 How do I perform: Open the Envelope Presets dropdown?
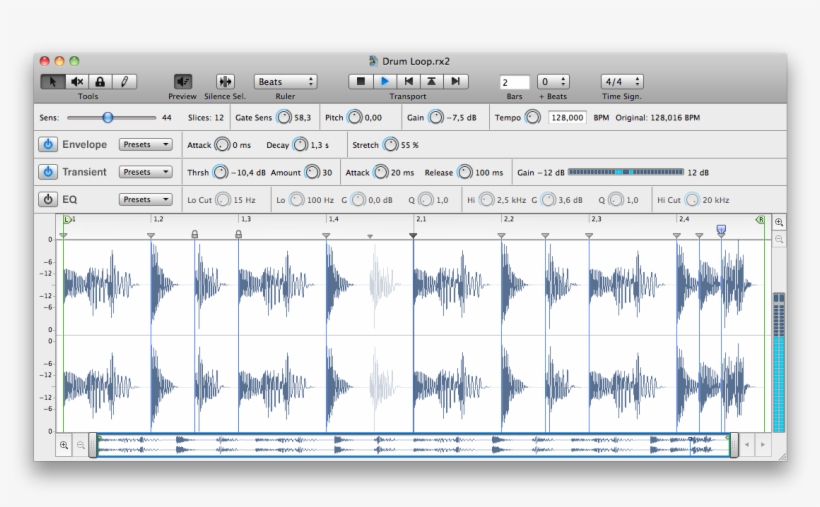[x=145, y=145]
